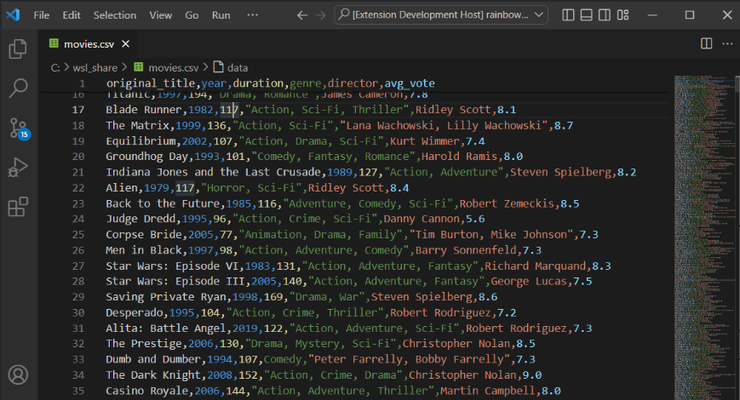Click line number 35 in gutter

pos(78,391)
